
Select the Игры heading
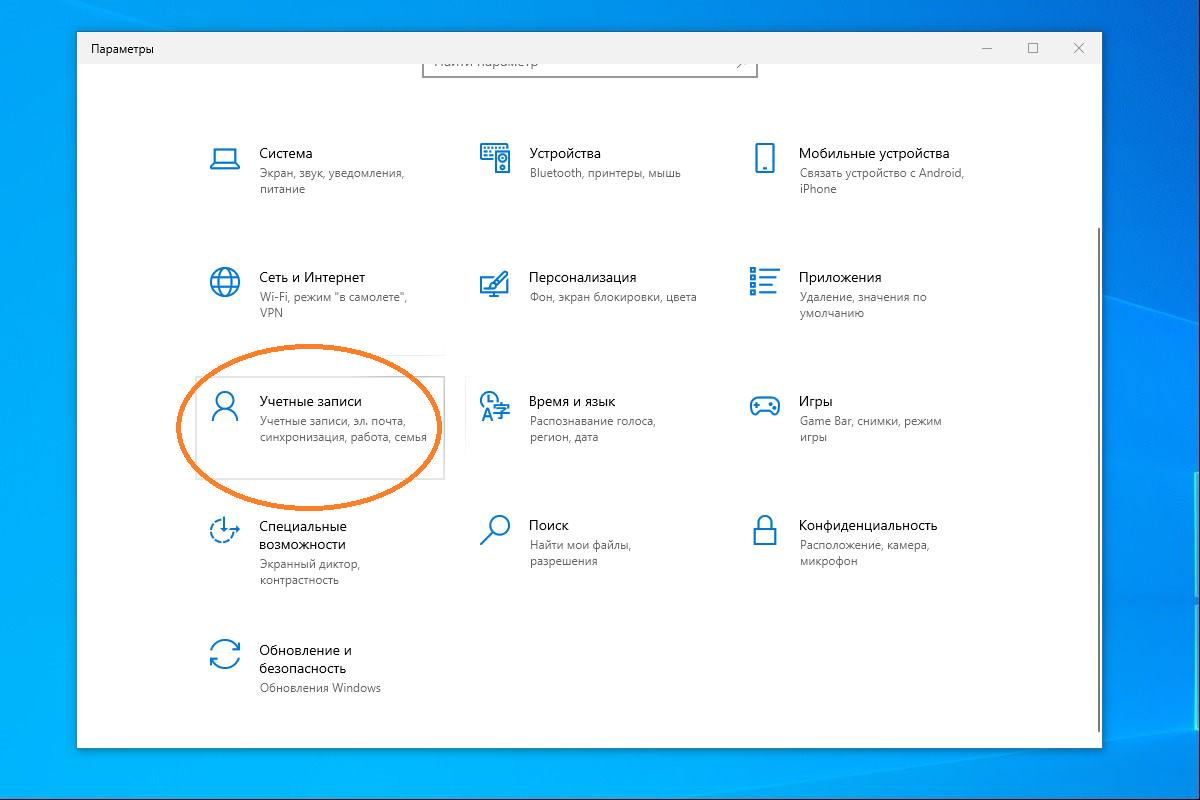[816, 402]
